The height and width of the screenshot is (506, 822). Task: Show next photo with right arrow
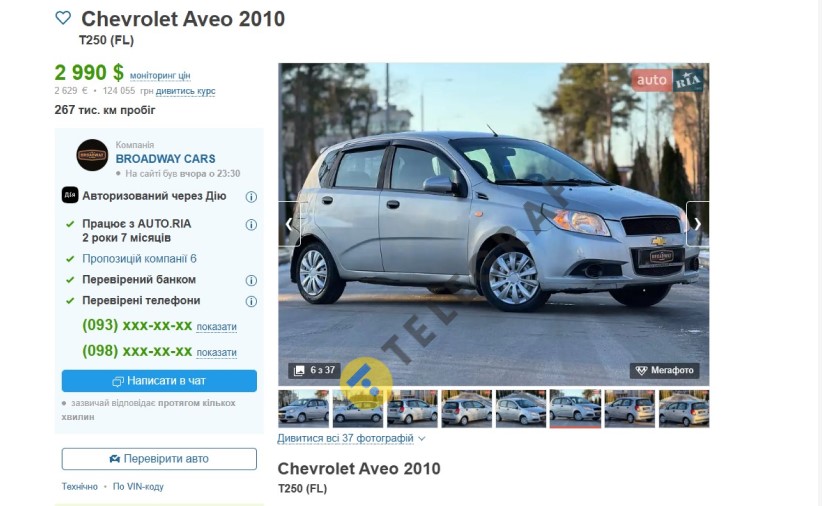tap(698, 224)
